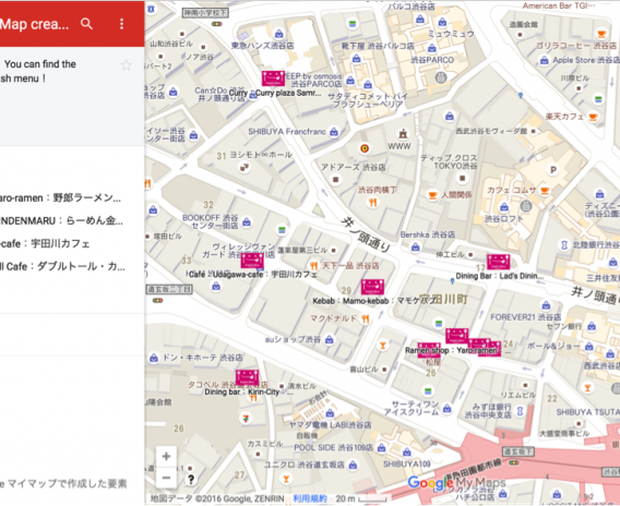The height and width of the screenshot is (506, 620).
Task: Select the Curry plaza Samrat map marker
Action: 271,78
